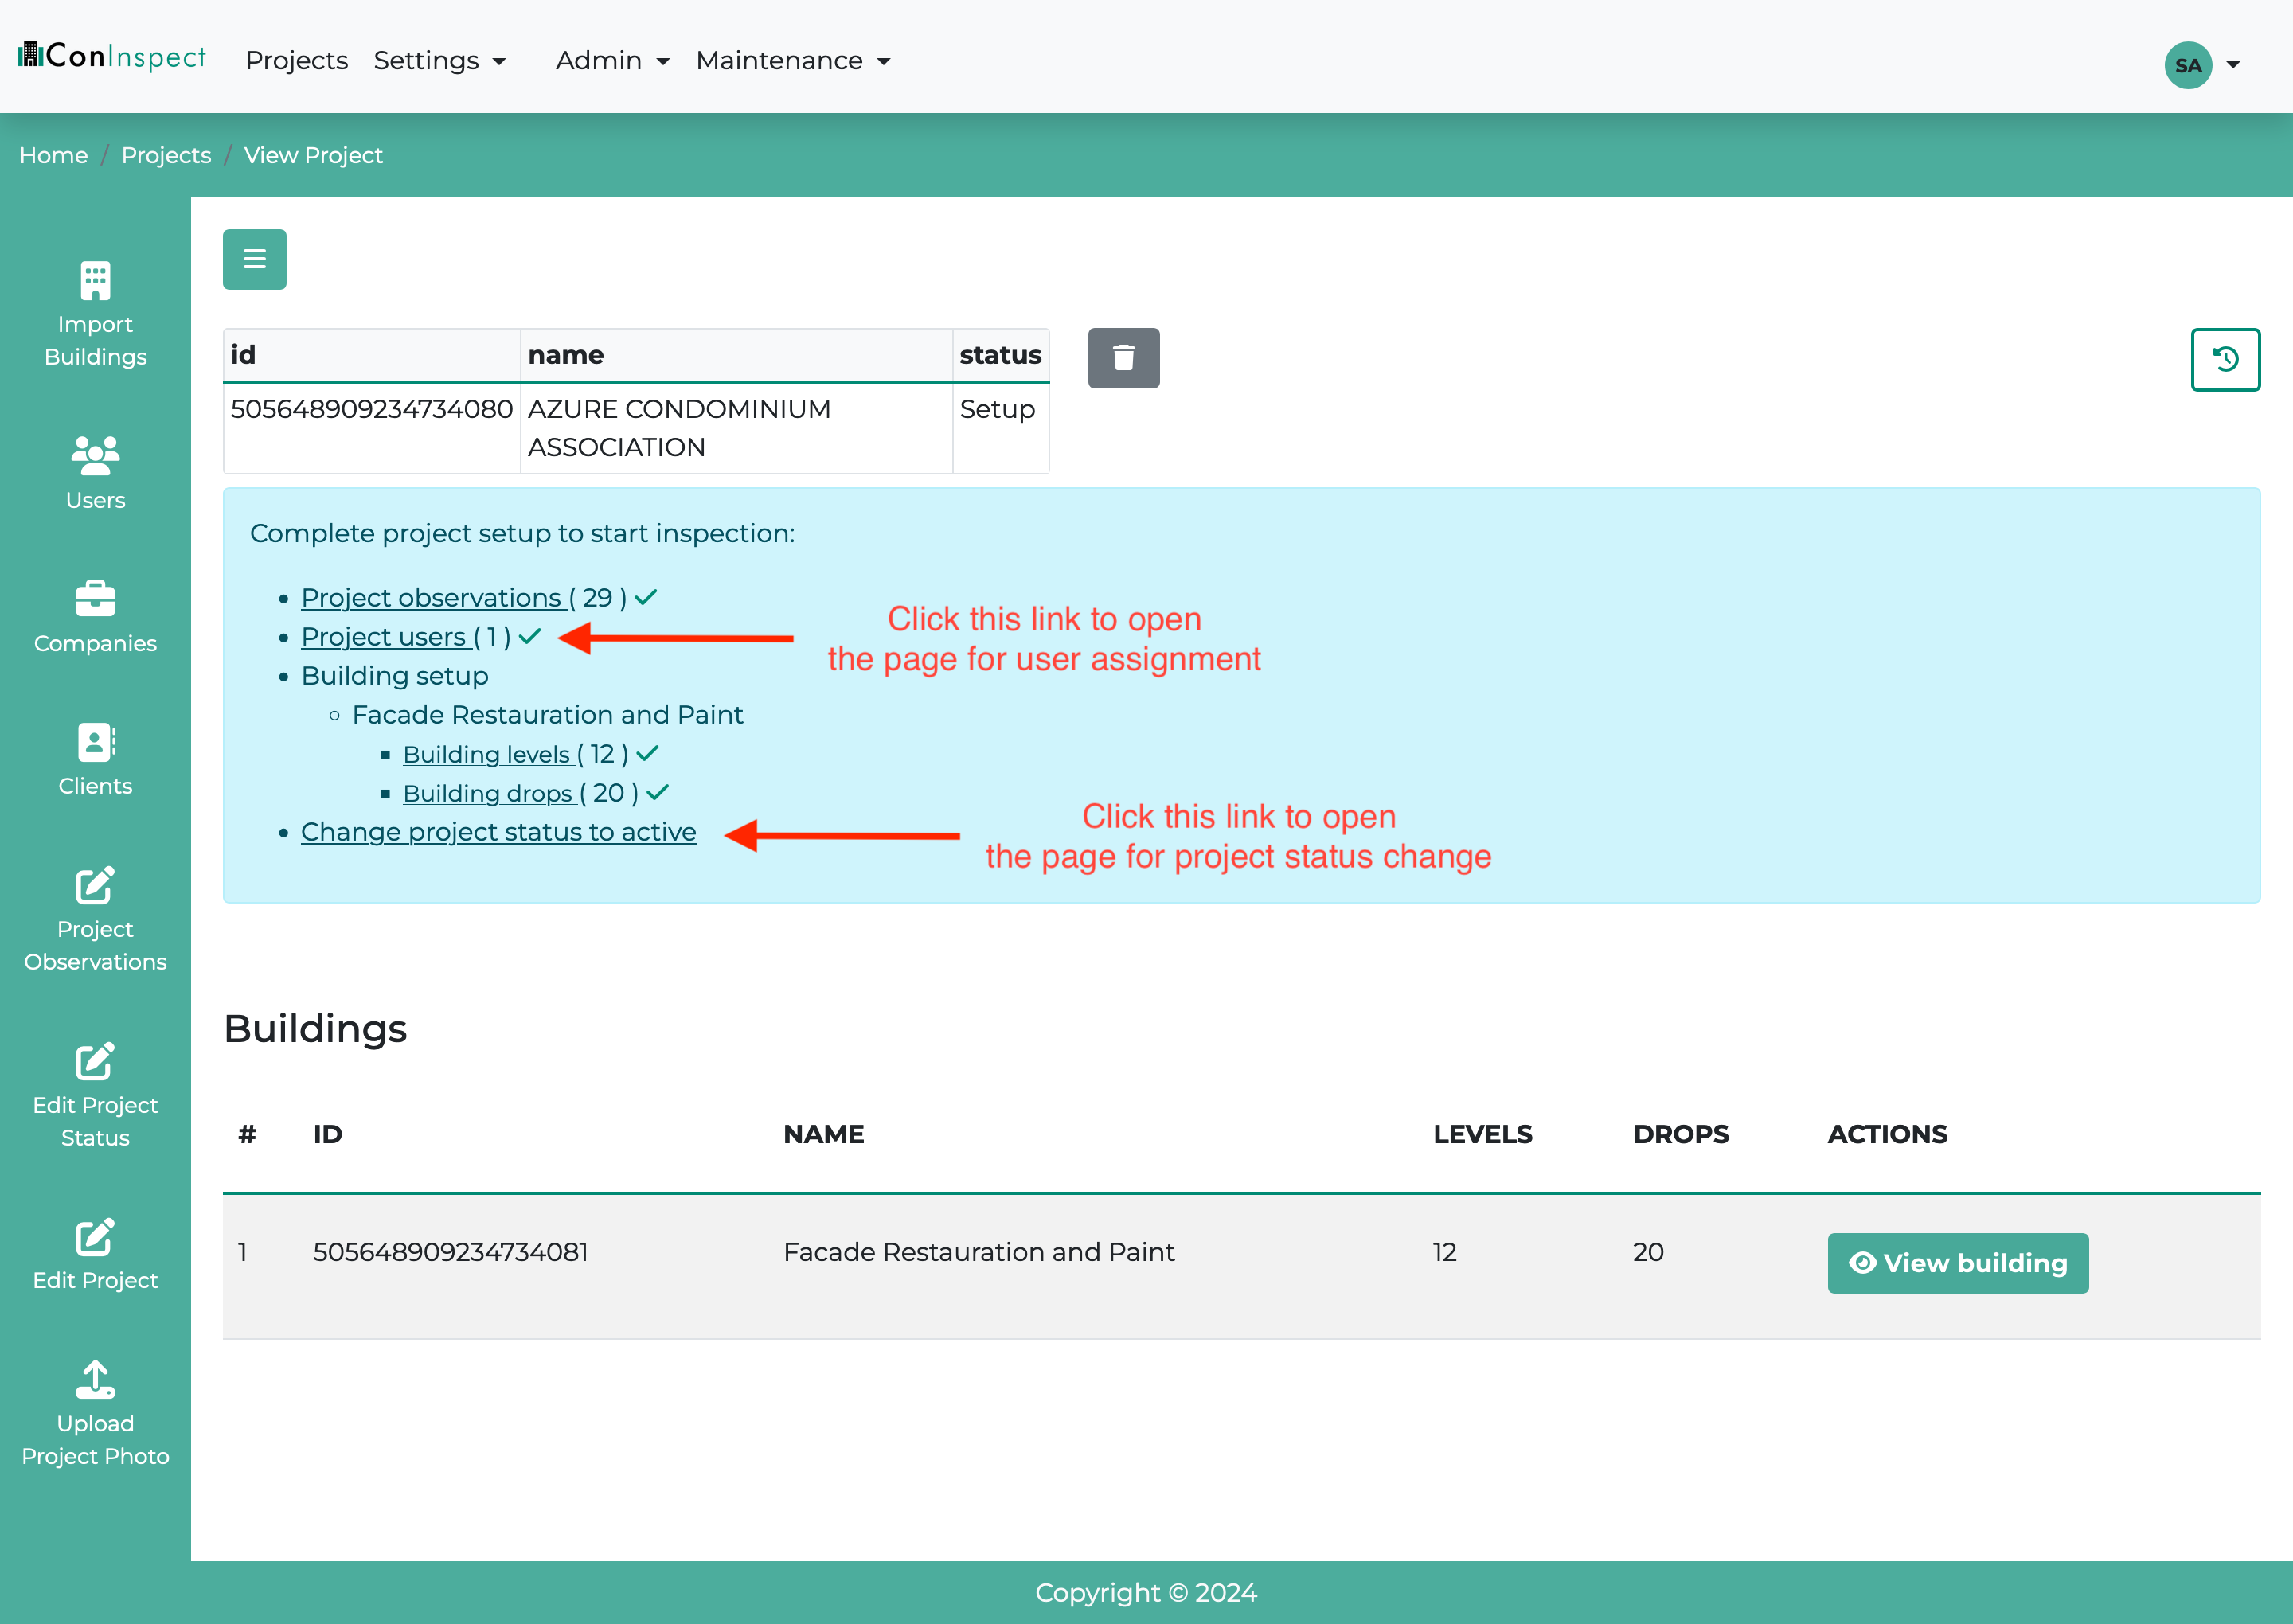This screenshot has height=1624, width=2293.
Task: Toggle the sidebar with the hamburger button
Action: tap(254, 259)
